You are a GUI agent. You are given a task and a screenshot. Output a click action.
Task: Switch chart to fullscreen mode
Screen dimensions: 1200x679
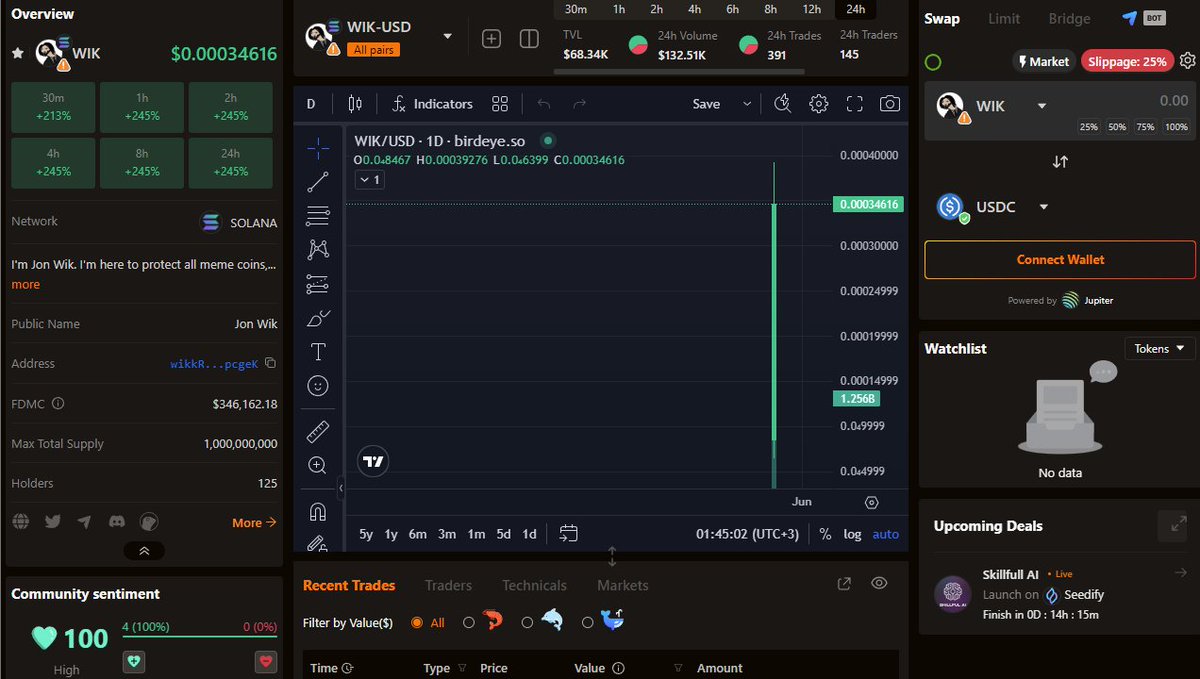coord(854,104)
